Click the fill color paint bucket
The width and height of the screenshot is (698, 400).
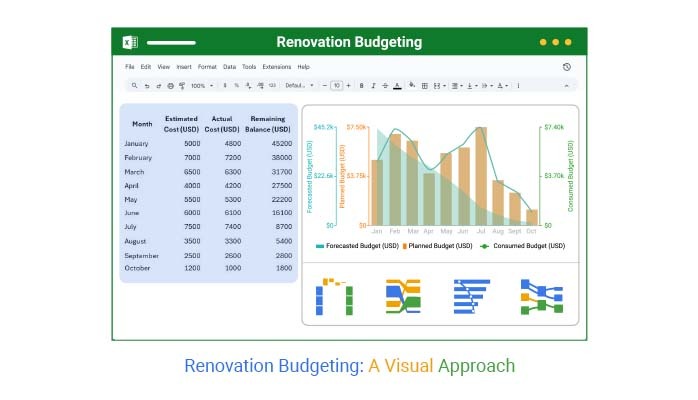tap(412, 86)
